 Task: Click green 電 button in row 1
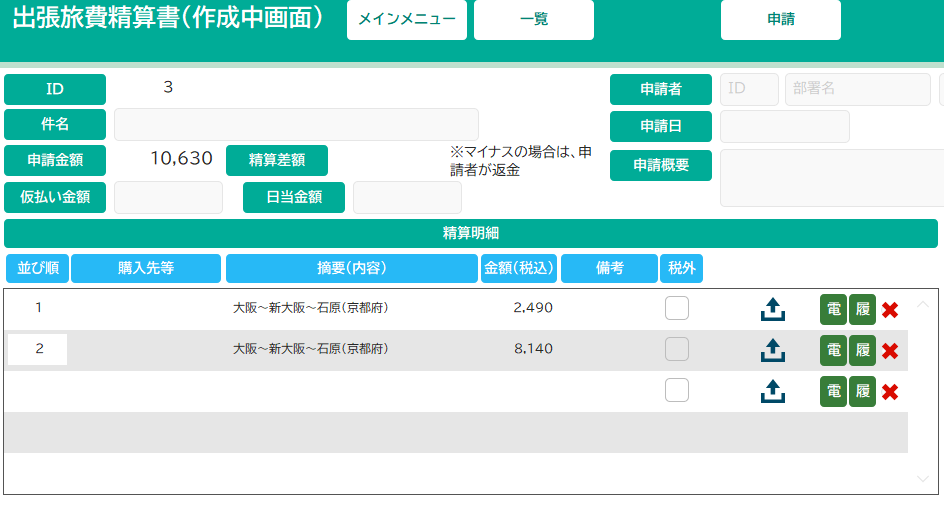tap(833, 310)
